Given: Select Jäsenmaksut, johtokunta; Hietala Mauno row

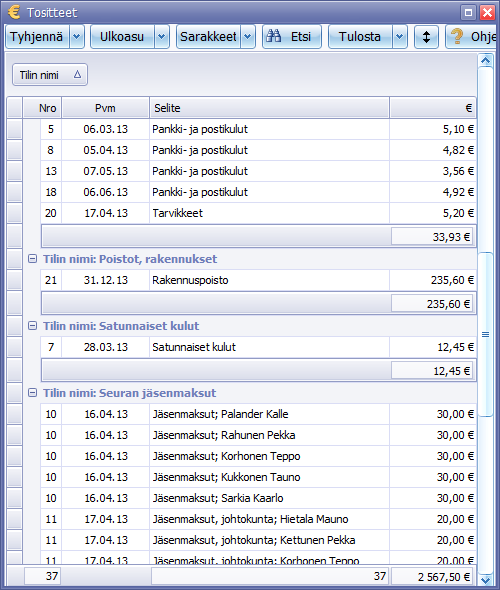Looking at the screenshot, I should coord(258,520).
